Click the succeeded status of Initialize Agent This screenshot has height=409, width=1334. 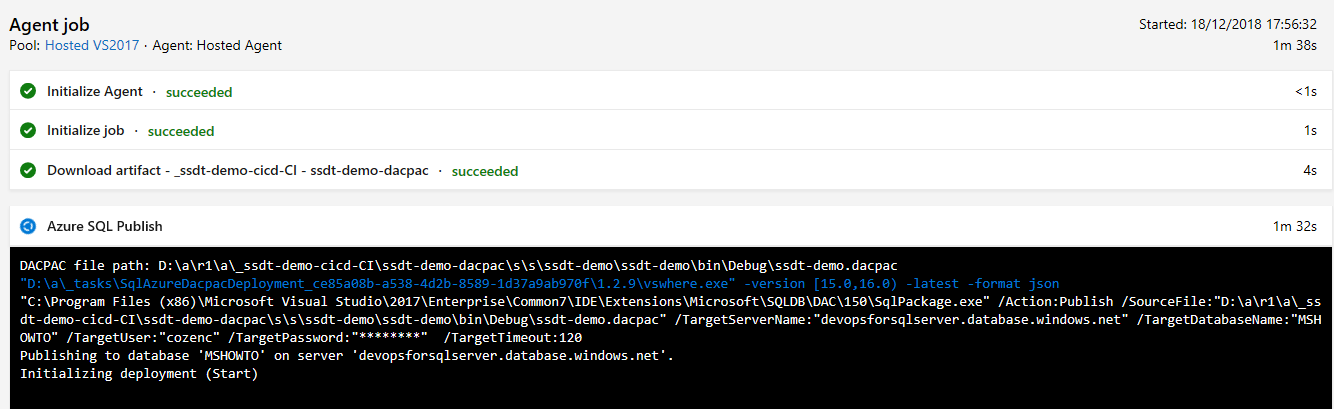(x=199, y=92)
